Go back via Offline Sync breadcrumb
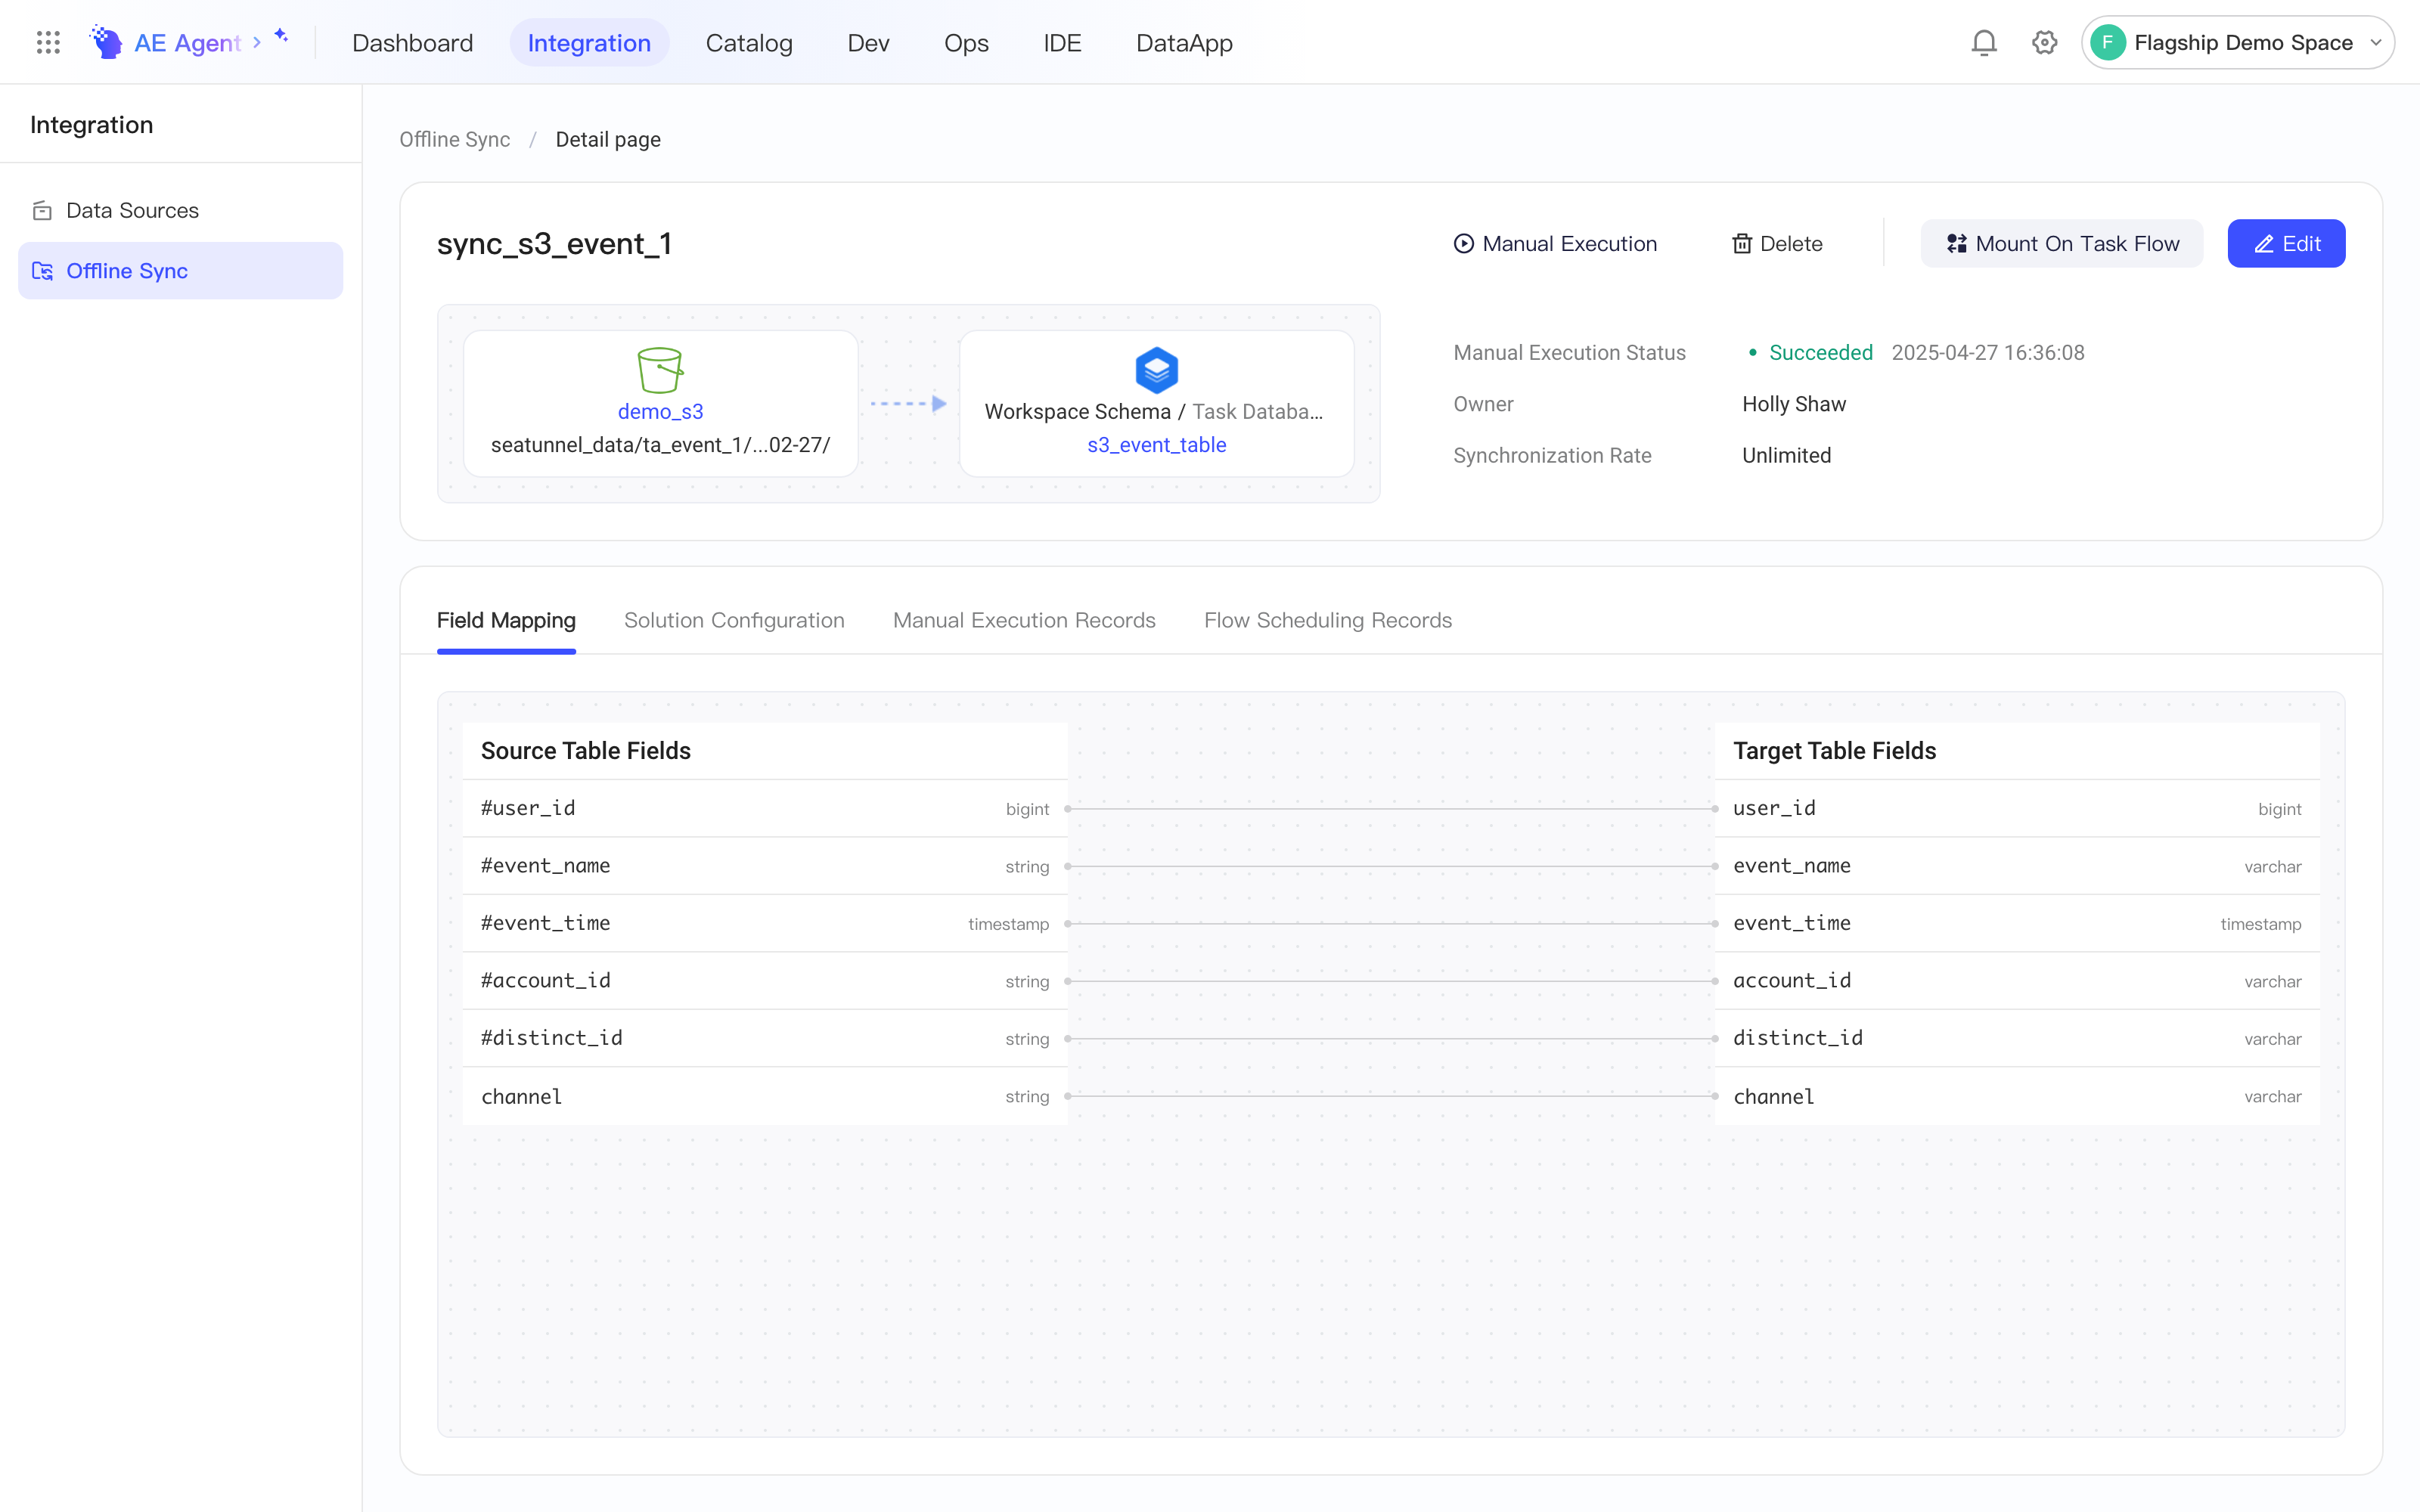The height and width of the screenshot is (1512, 2420). (x=455, y=139)
